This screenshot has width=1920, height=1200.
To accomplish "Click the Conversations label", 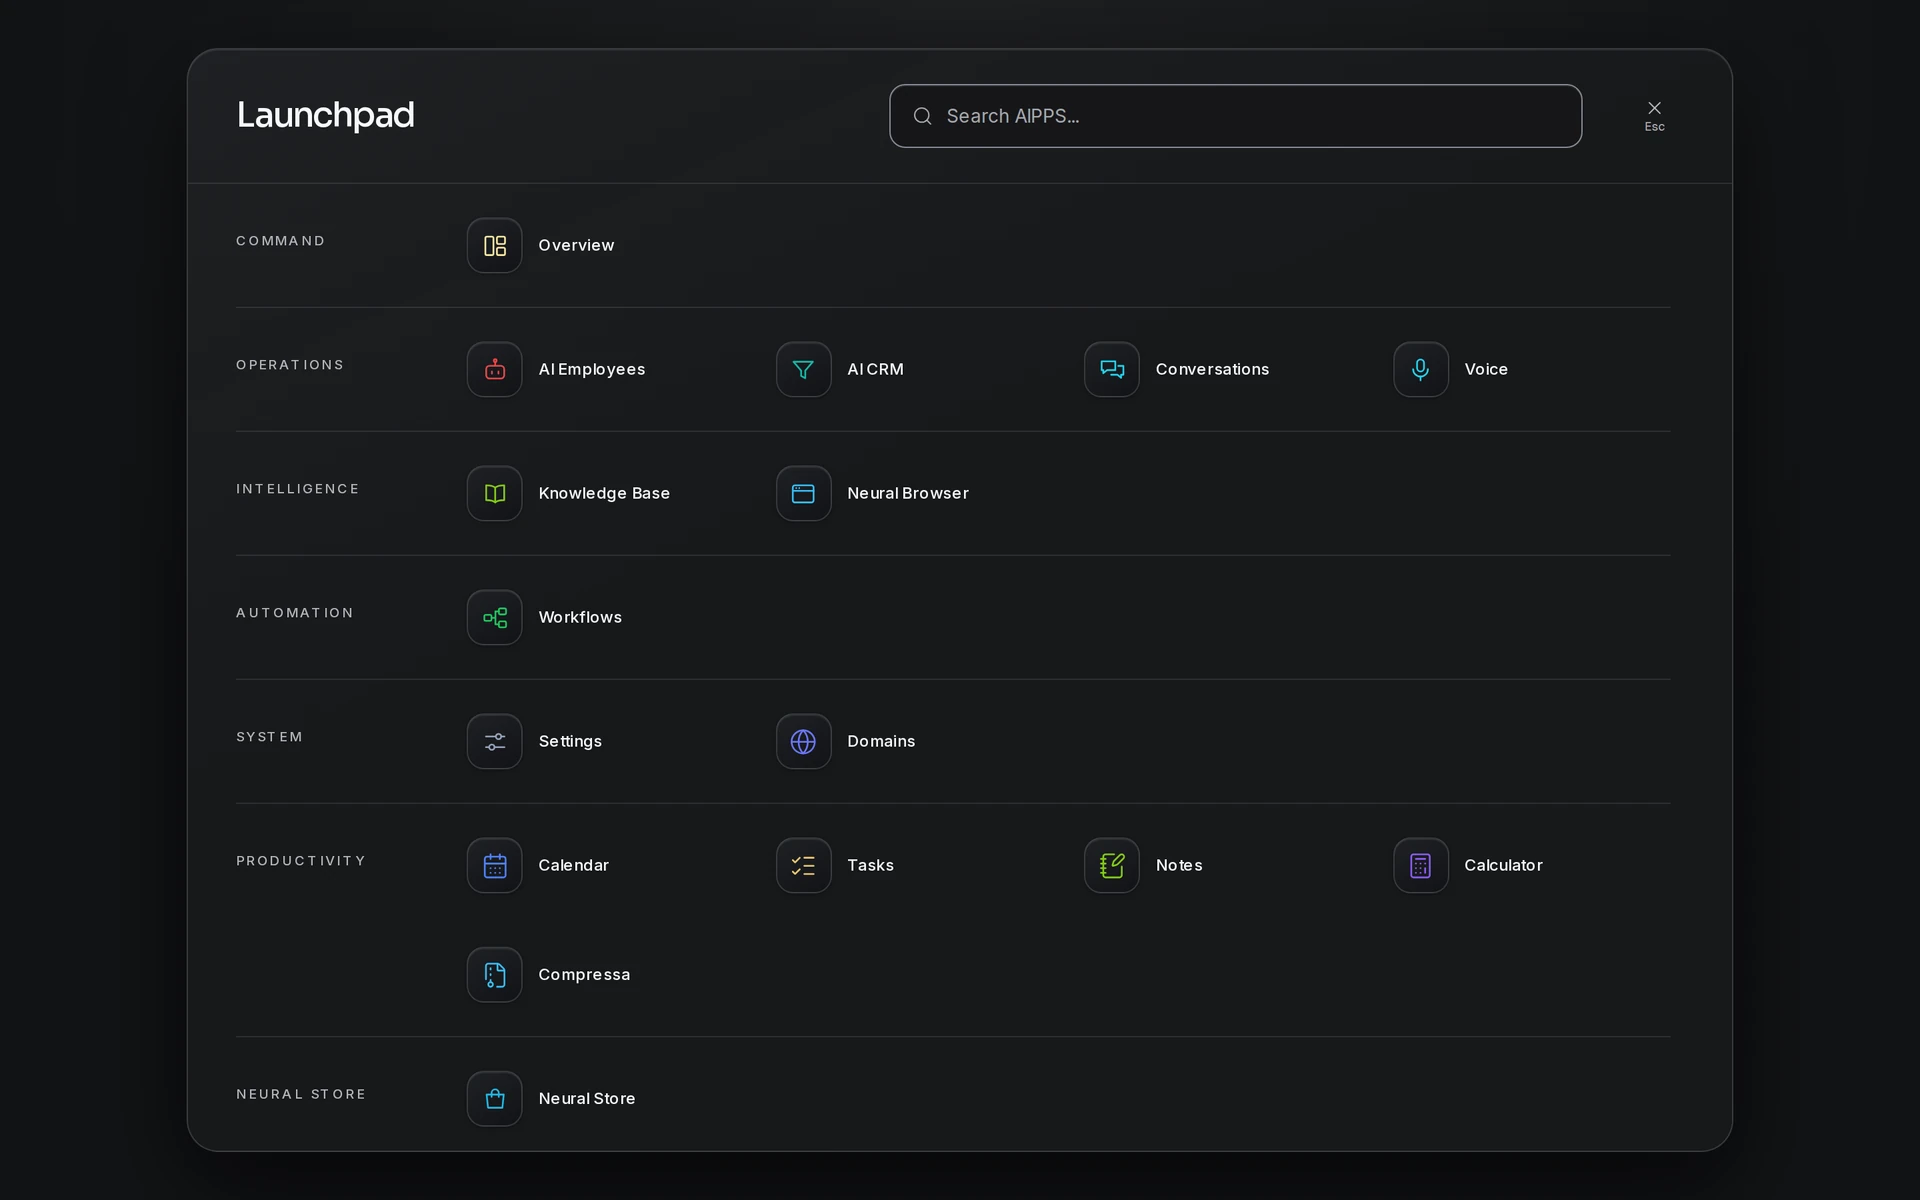I will pos(1212,369).
